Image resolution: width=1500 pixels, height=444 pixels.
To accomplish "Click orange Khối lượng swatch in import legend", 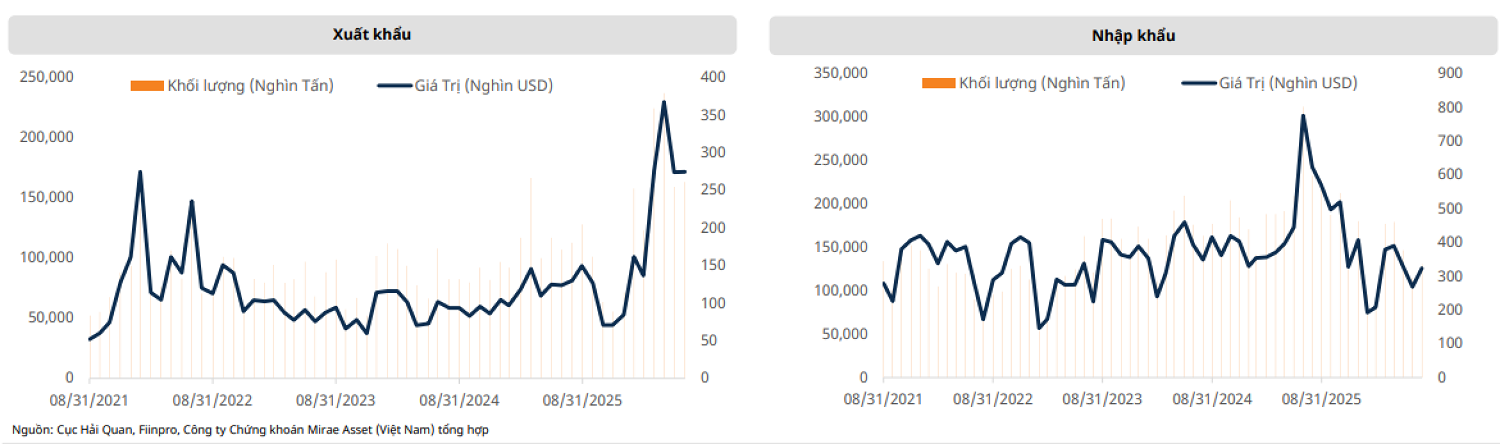I will coord(938,83).
